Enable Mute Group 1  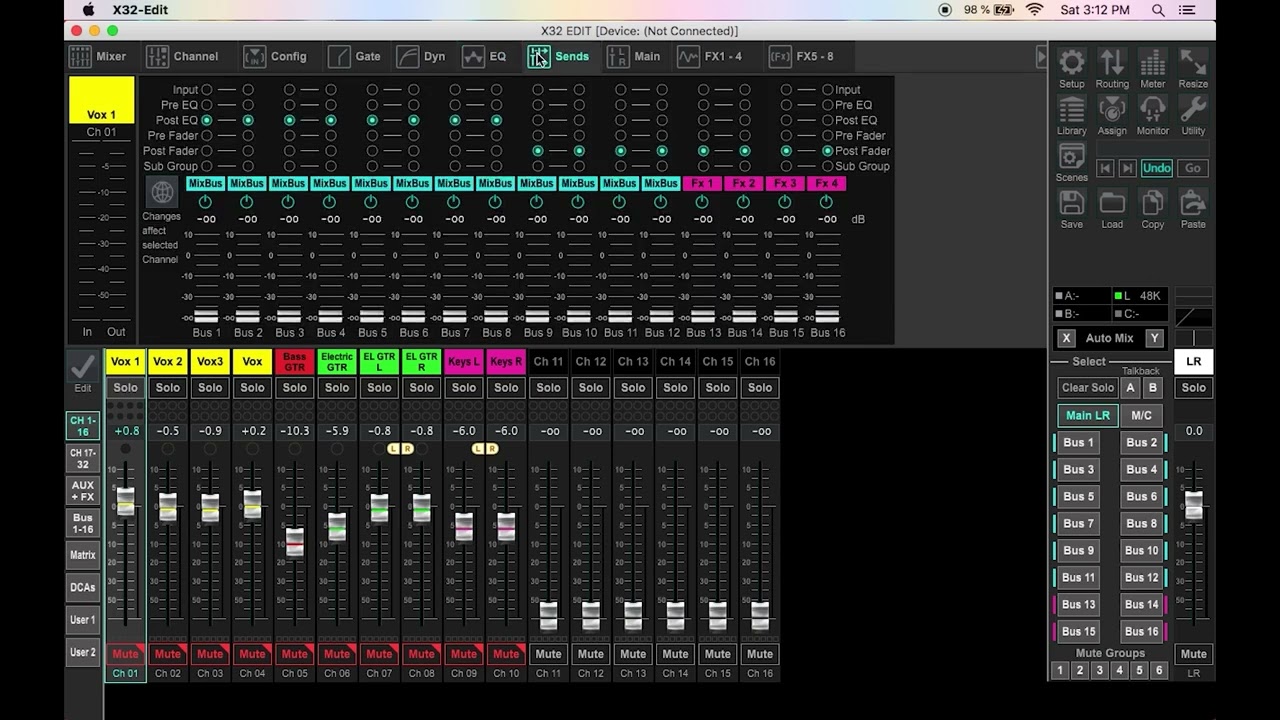(1060, 671)
